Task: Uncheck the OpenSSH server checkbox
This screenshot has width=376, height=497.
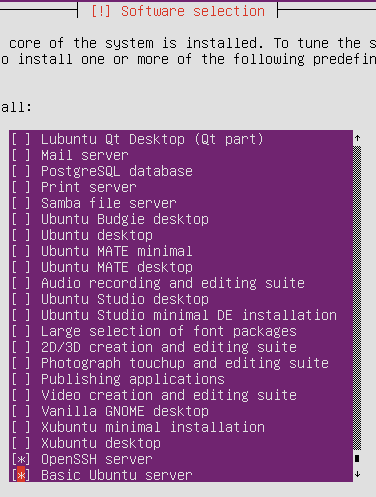Action: [x=21, y=459]
